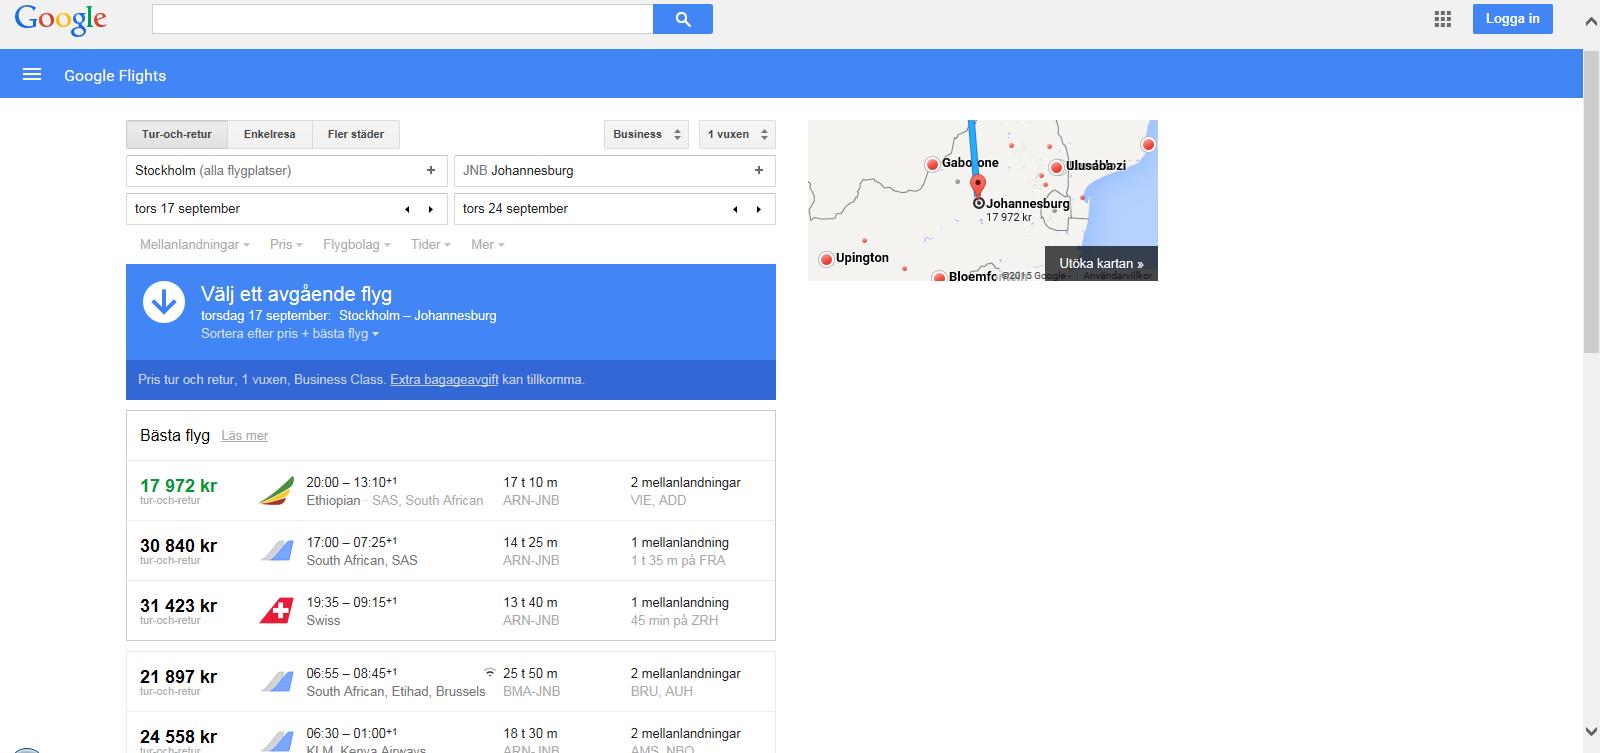The image size is (1600, 753).
Task: Click the Upington red dot on map
Action: coord(826,259)
